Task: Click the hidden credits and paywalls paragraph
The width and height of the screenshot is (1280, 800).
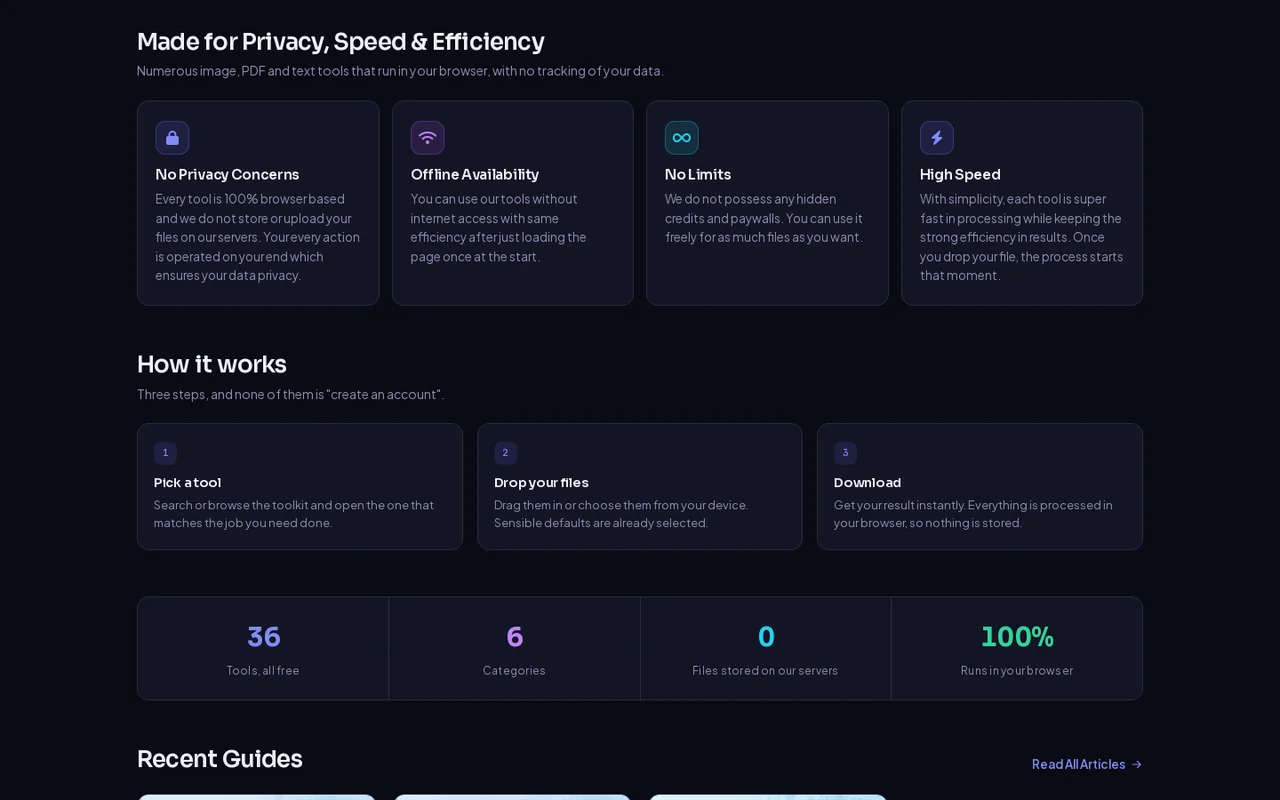Action: [x=764, y=218]
